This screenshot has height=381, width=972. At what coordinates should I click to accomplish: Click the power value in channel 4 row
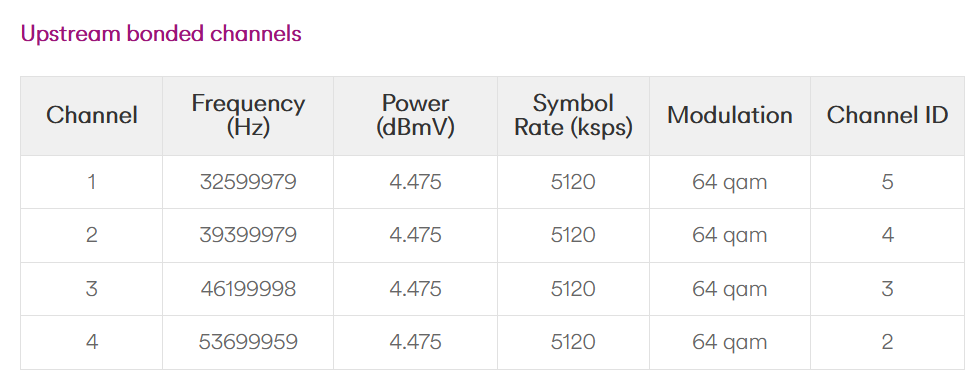tap(415, 343)
